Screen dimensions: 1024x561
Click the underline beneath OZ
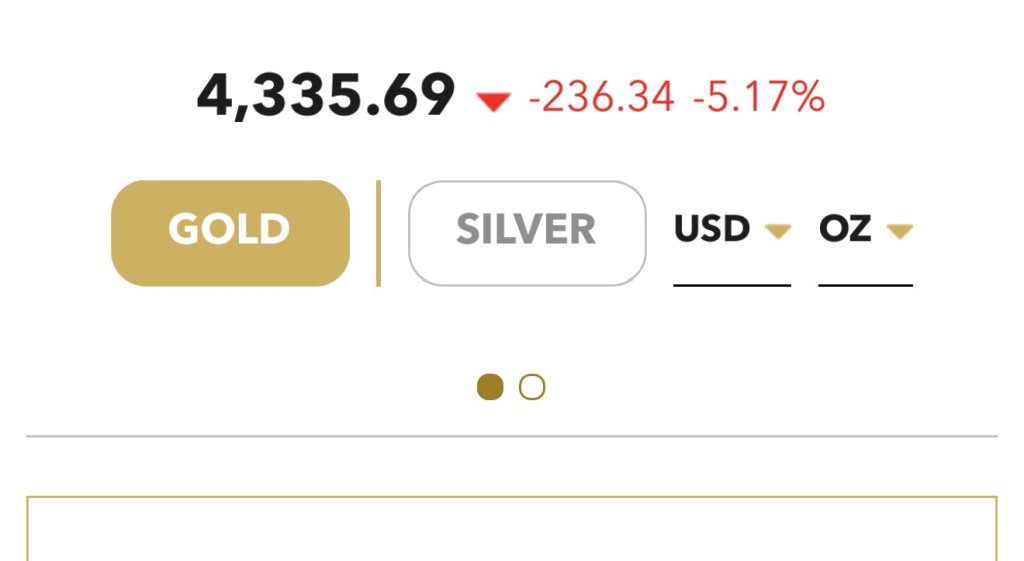(x=865, y=285)
